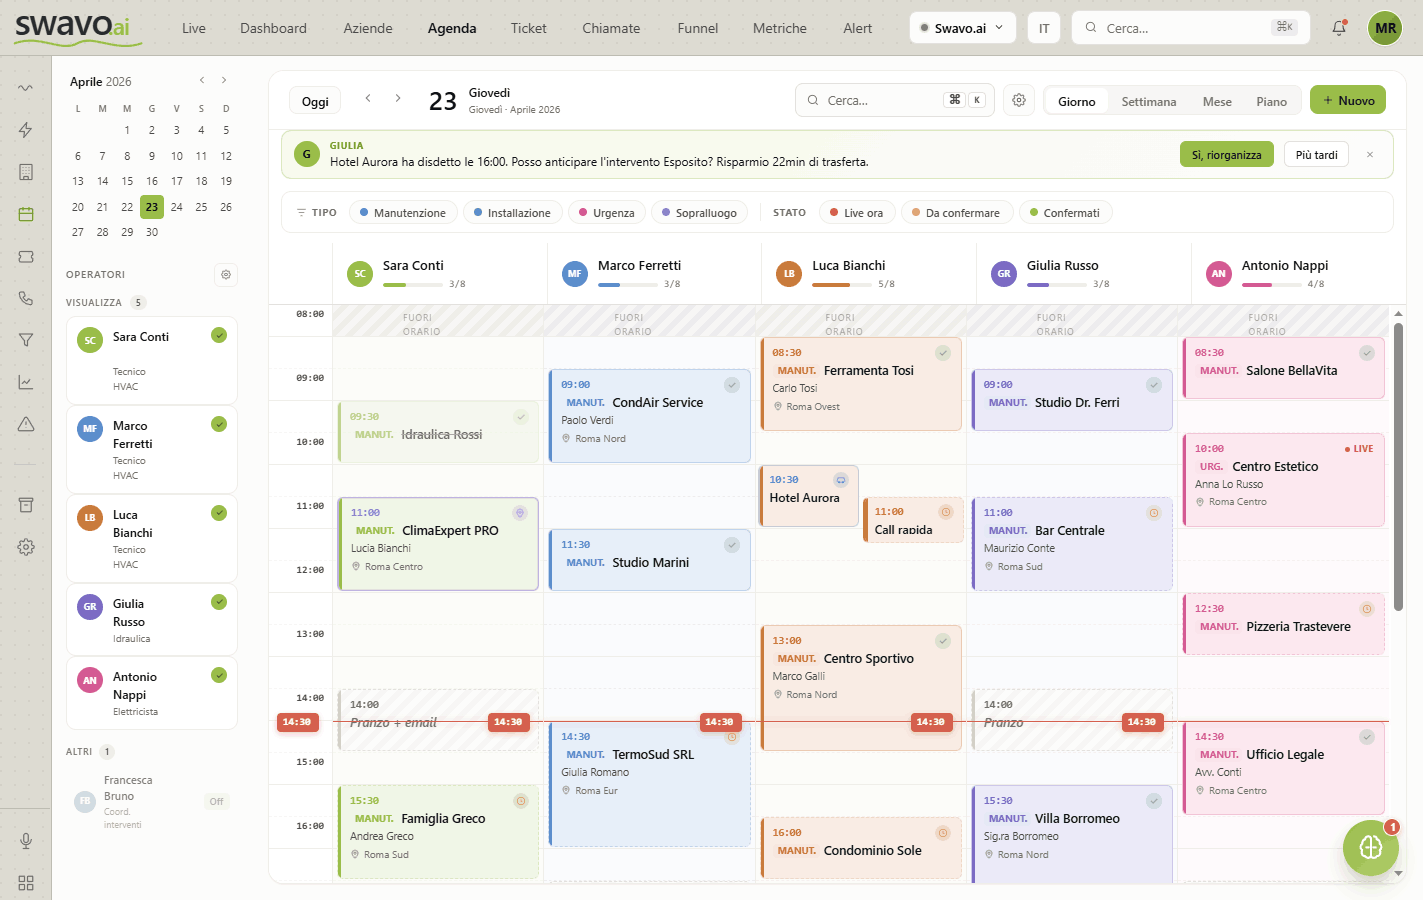Toggle the Installazione type filter
Viewport: 1423px width, 900px height.
point(512,213)
